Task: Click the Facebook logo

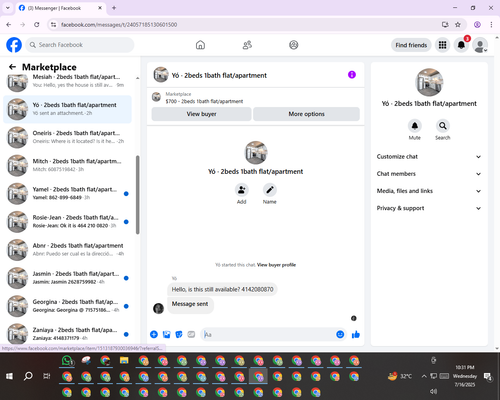Action: (x=14, y=45)
